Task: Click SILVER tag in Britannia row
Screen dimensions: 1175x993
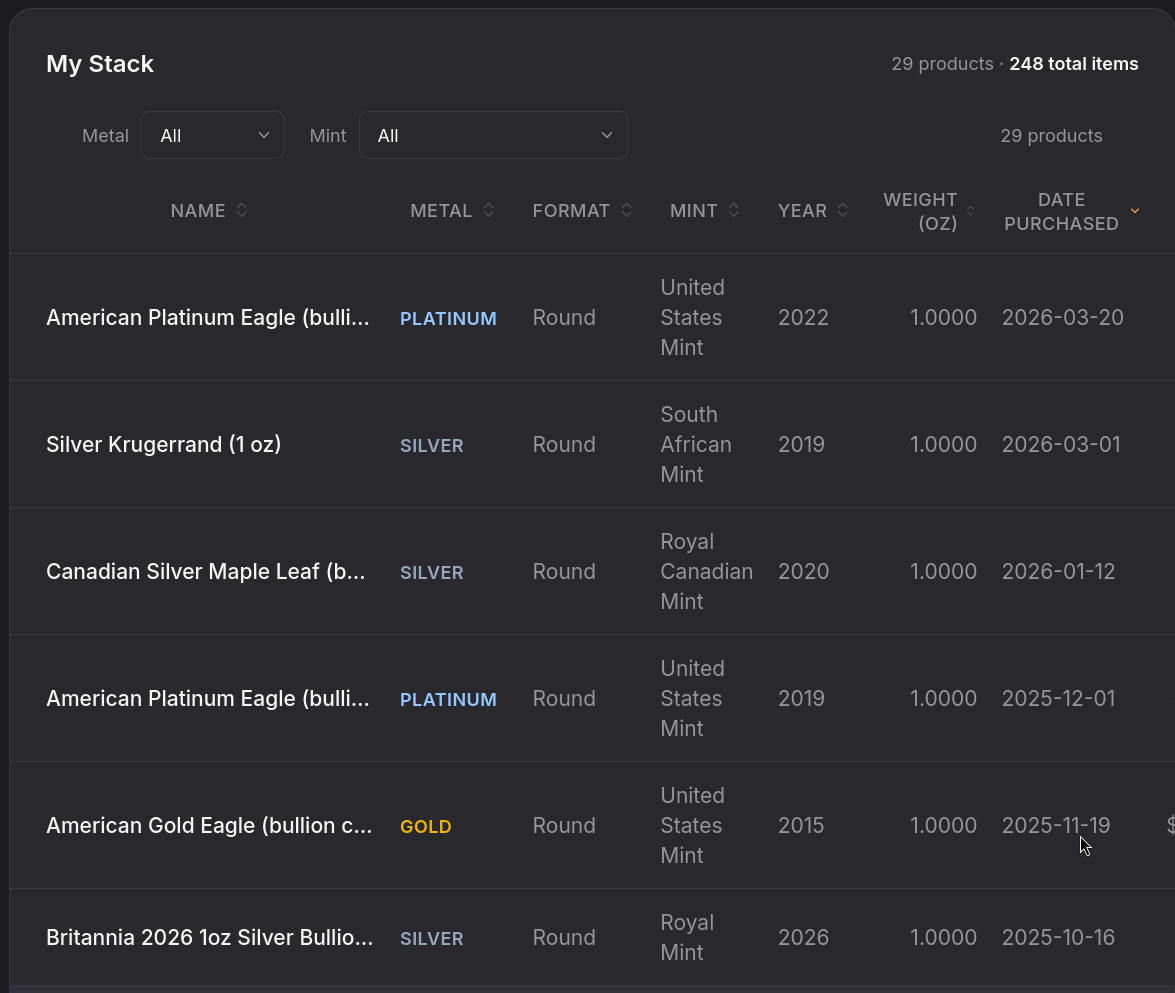Action: pos(432,938)
